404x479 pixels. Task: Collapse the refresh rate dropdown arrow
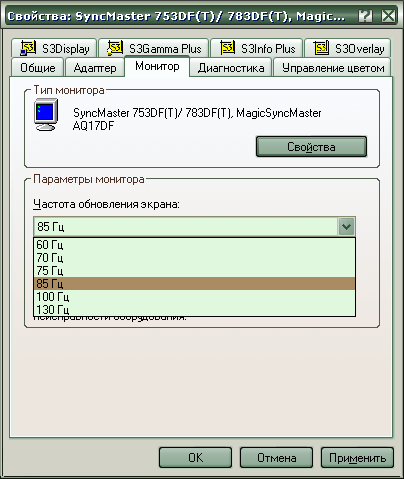346,227
